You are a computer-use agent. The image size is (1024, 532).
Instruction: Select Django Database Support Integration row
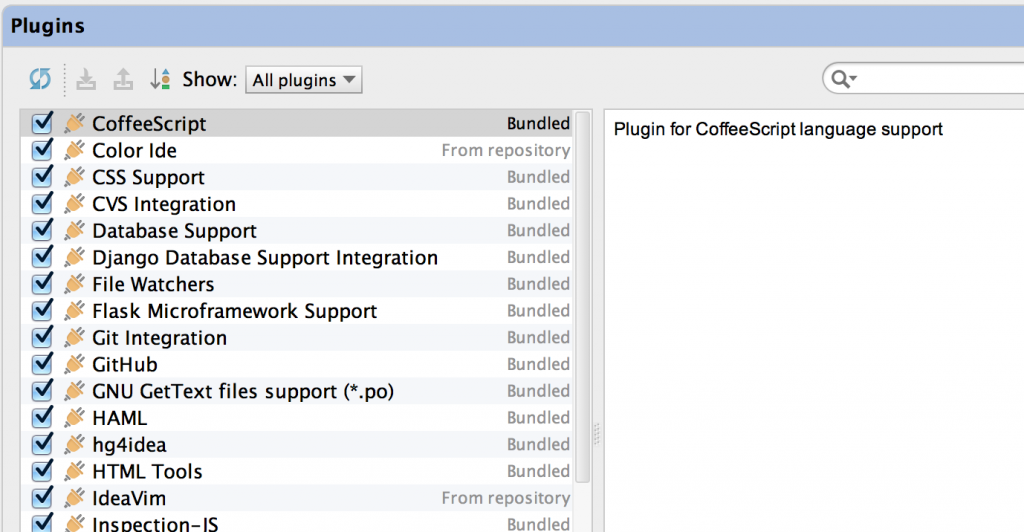coord(296,257)
